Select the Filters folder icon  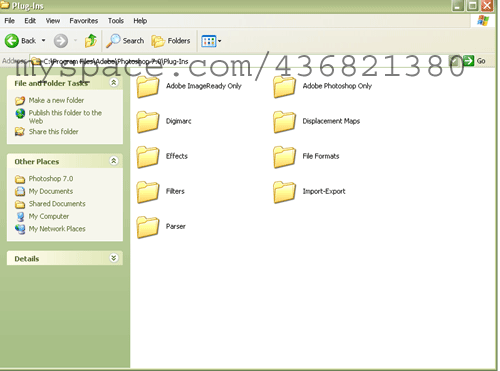coord(148,192)
